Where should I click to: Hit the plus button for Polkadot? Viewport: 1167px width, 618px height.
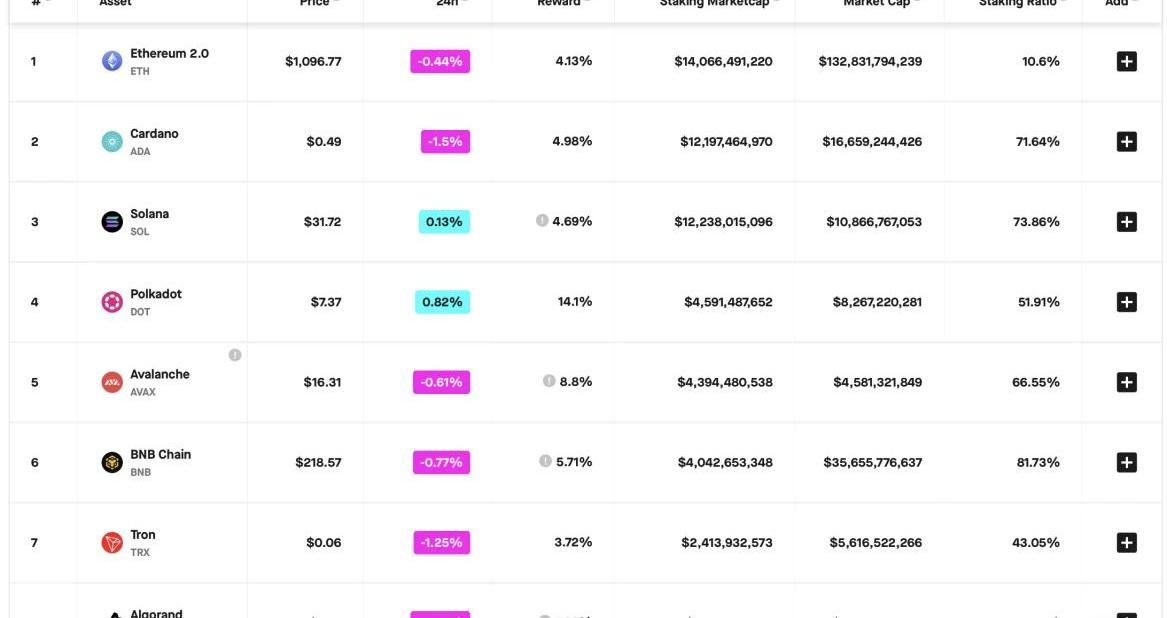[x=1126, y=302]
